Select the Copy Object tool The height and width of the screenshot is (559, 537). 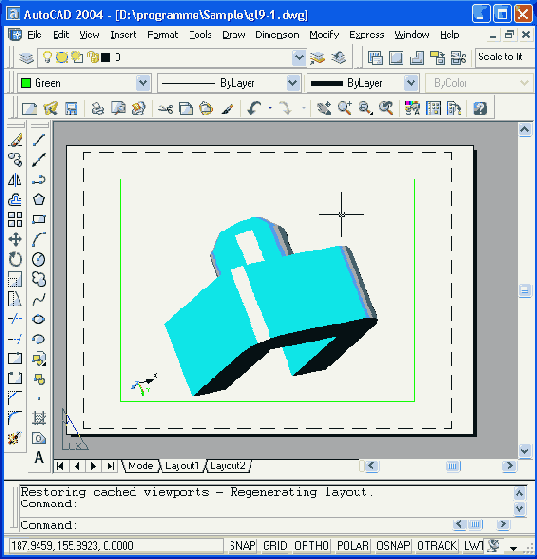click(x=15, y=160)
